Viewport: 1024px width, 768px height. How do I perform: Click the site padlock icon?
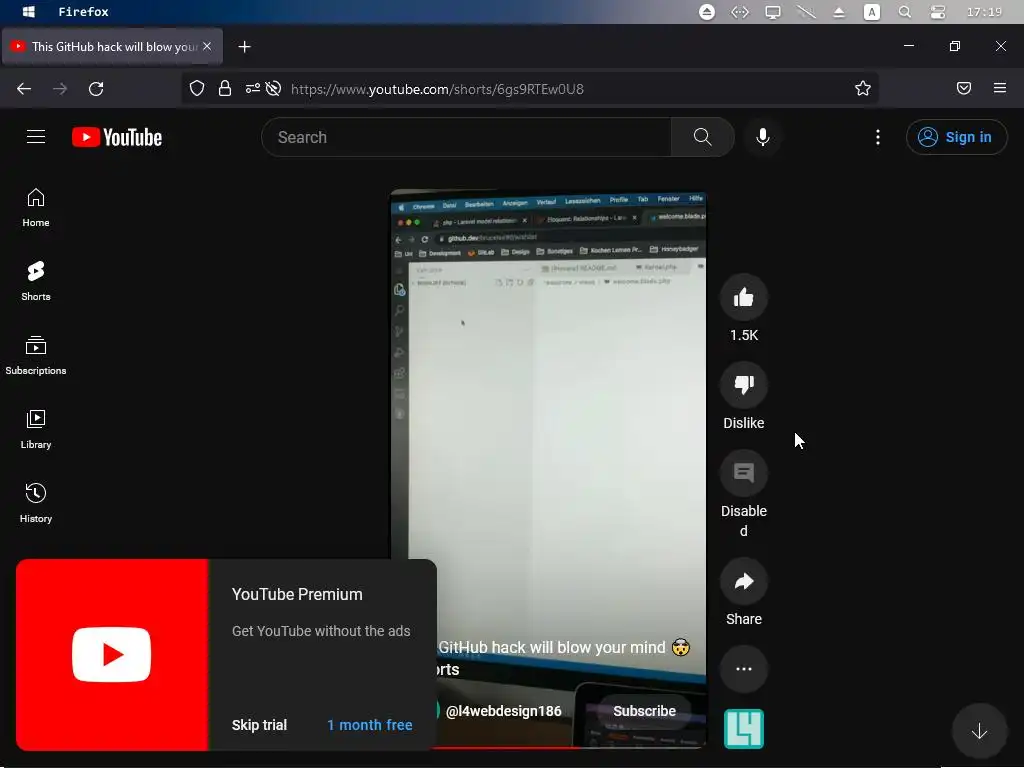click(225, 89)
